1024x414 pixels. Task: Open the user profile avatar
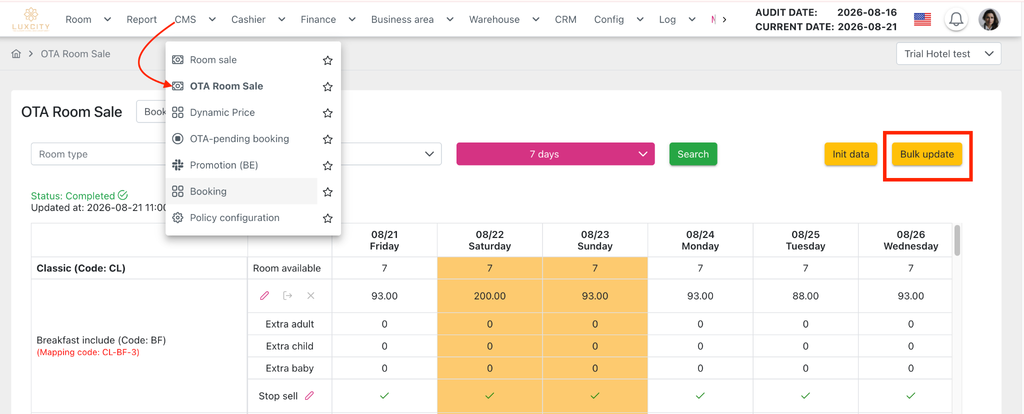point(989,19)
